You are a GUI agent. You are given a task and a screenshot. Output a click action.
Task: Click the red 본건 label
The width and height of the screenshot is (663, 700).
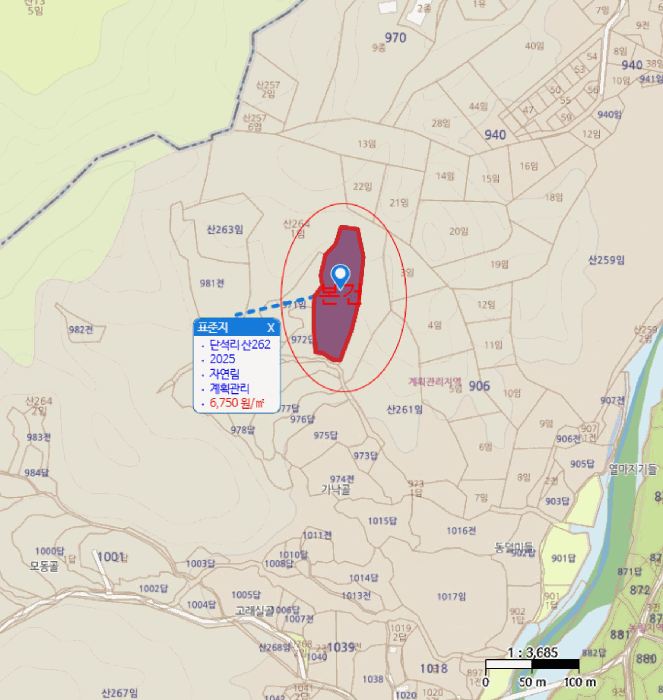coord(340,295)
